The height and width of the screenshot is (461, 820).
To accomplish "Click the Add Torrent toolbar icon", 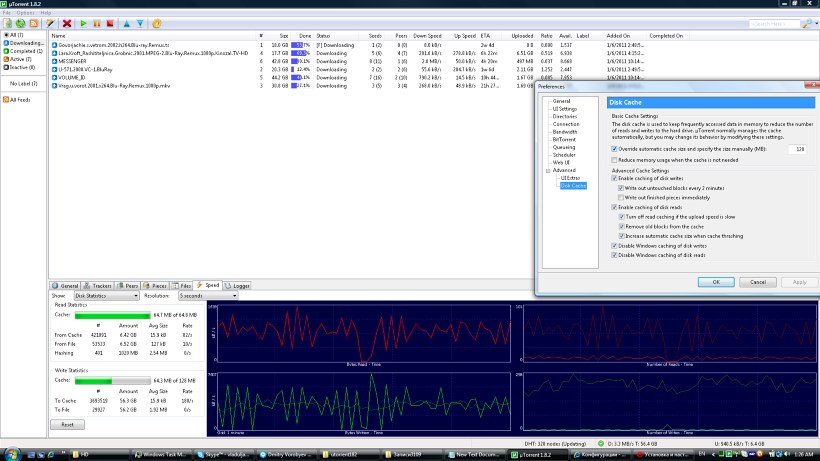I will (x=8, y=22).
